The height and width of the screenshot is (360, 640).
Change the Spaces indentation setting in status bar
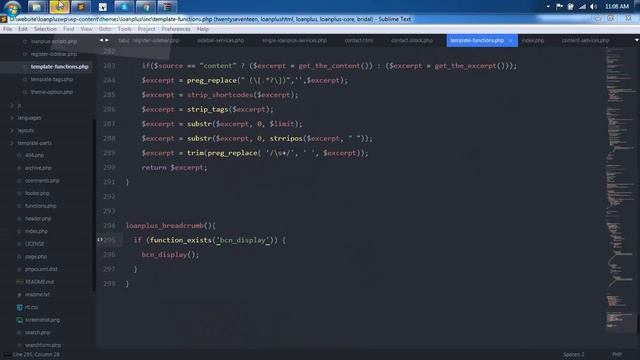tap(573, 354)
